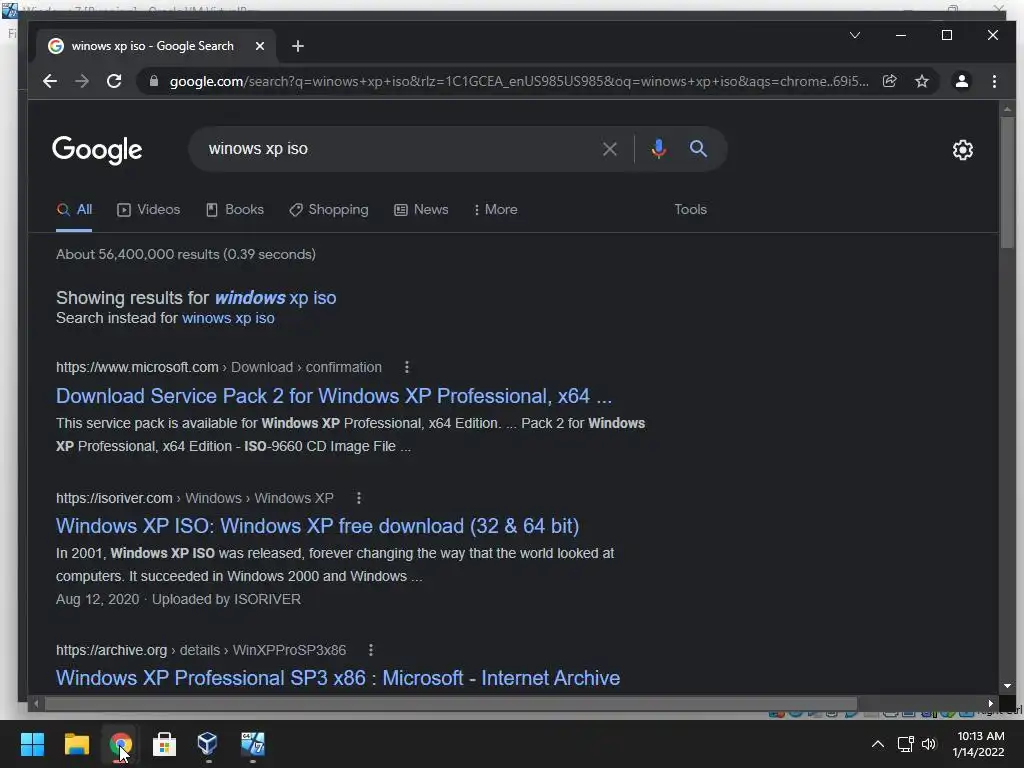Click the Windows 7 VM taskbar icon
1024x768 pixels.
[x=252, y=744]
